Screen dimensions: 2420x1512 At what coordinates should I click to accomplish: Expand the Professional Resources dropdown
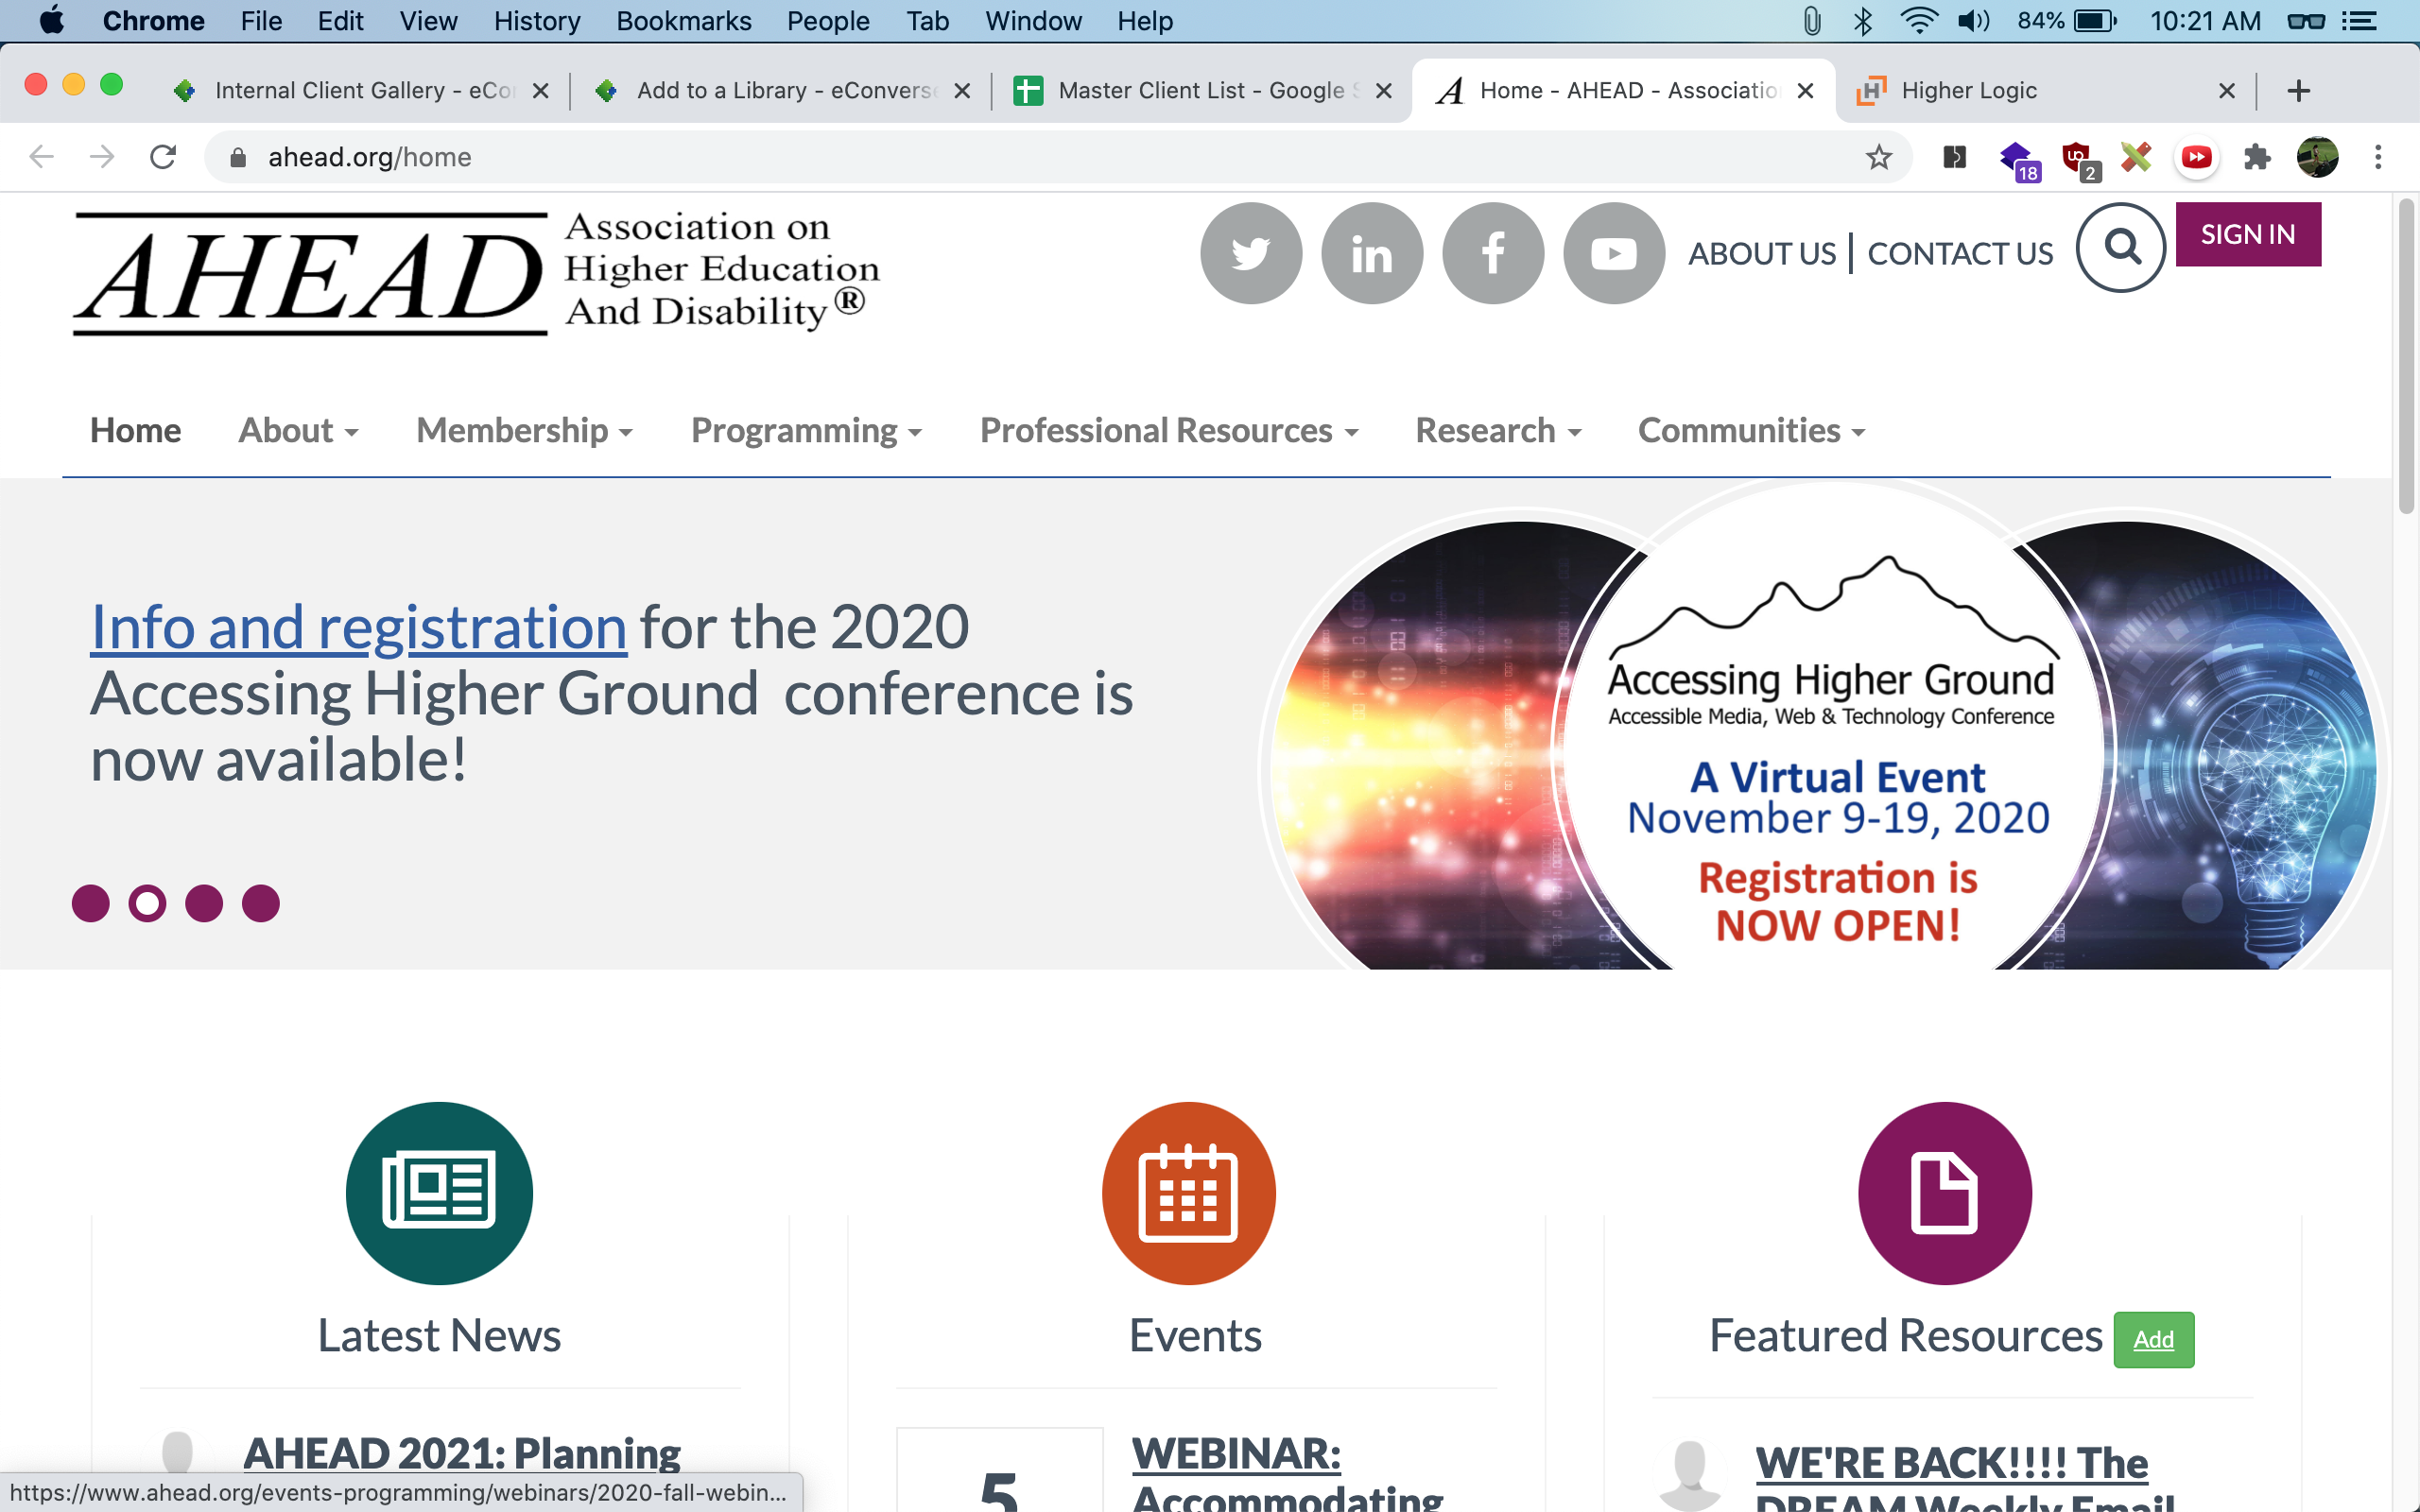tap(1168, 431)
